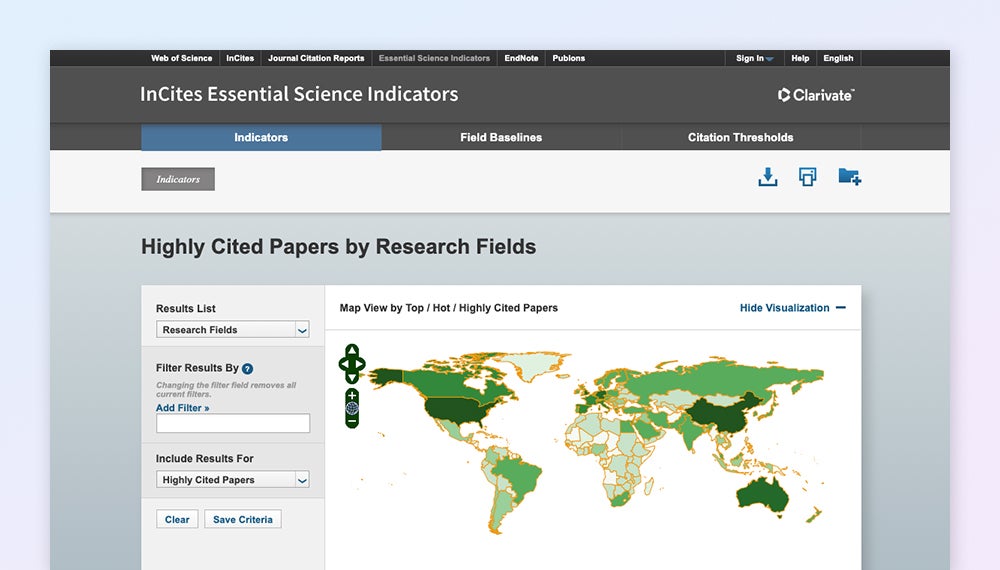This screenshot has width=1000, height=570.
Task: Click the download icon
Action: point(768,177)
